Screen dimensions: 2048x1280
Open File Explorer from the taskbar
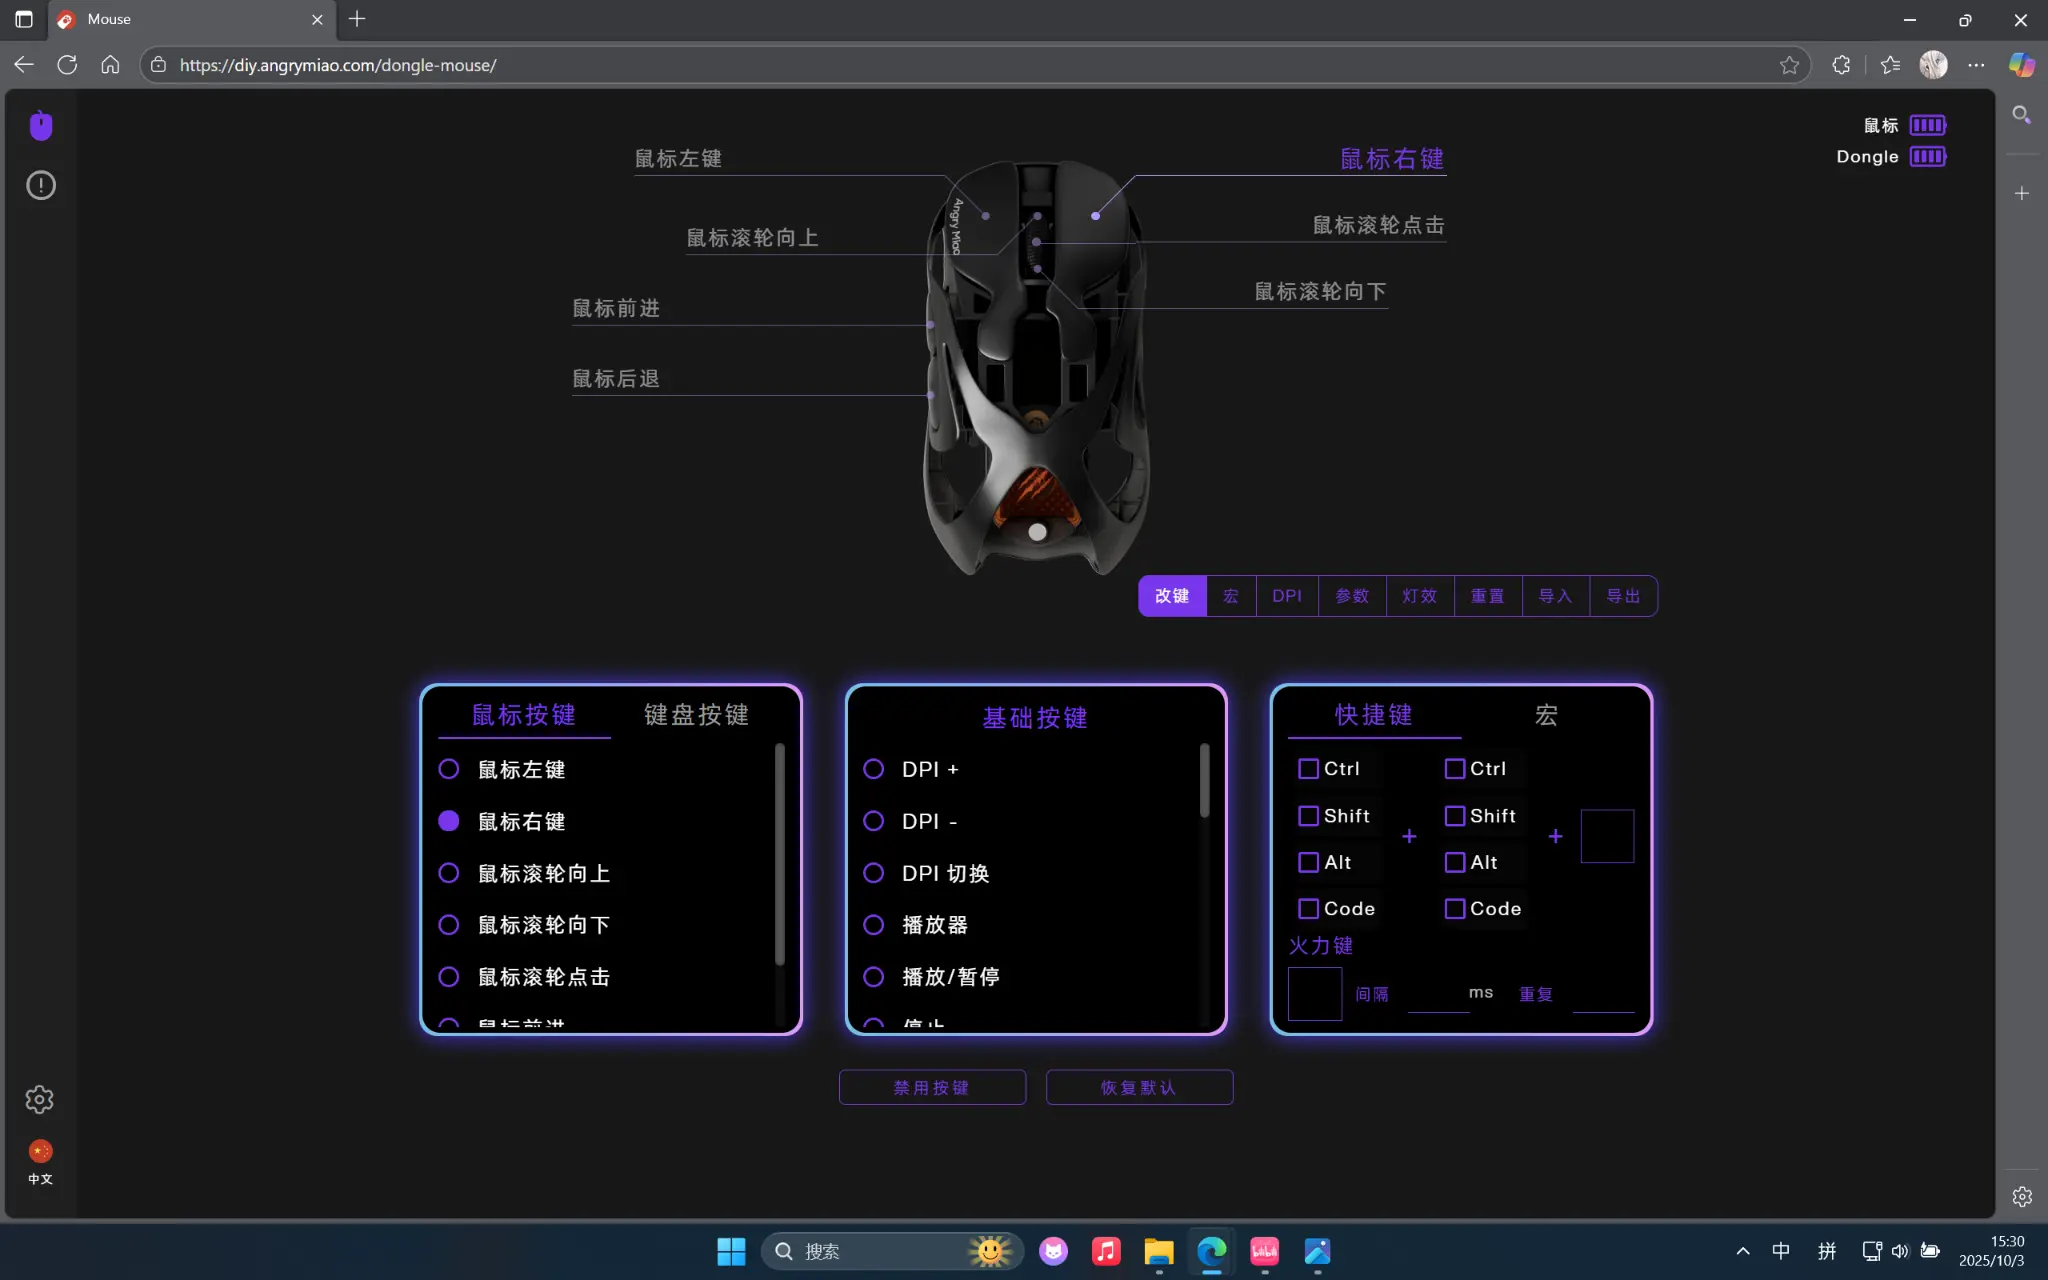coord(1158,1251)
